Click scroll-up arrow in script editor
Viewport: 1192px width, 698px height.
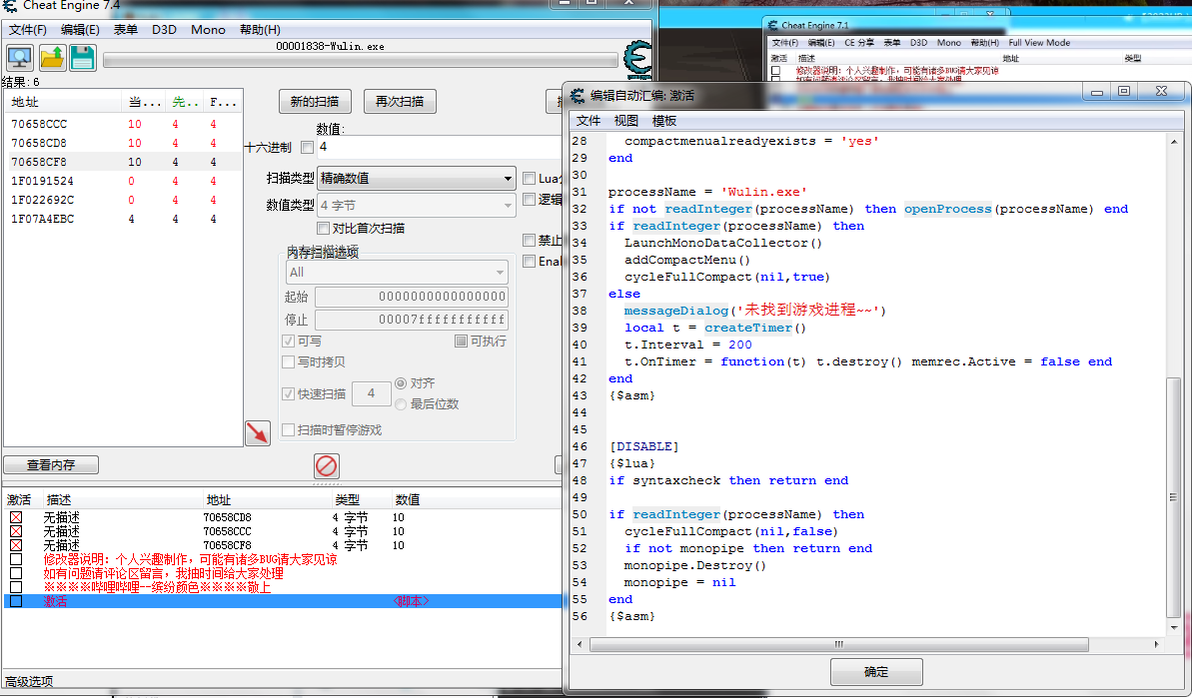click(1174, 141)
